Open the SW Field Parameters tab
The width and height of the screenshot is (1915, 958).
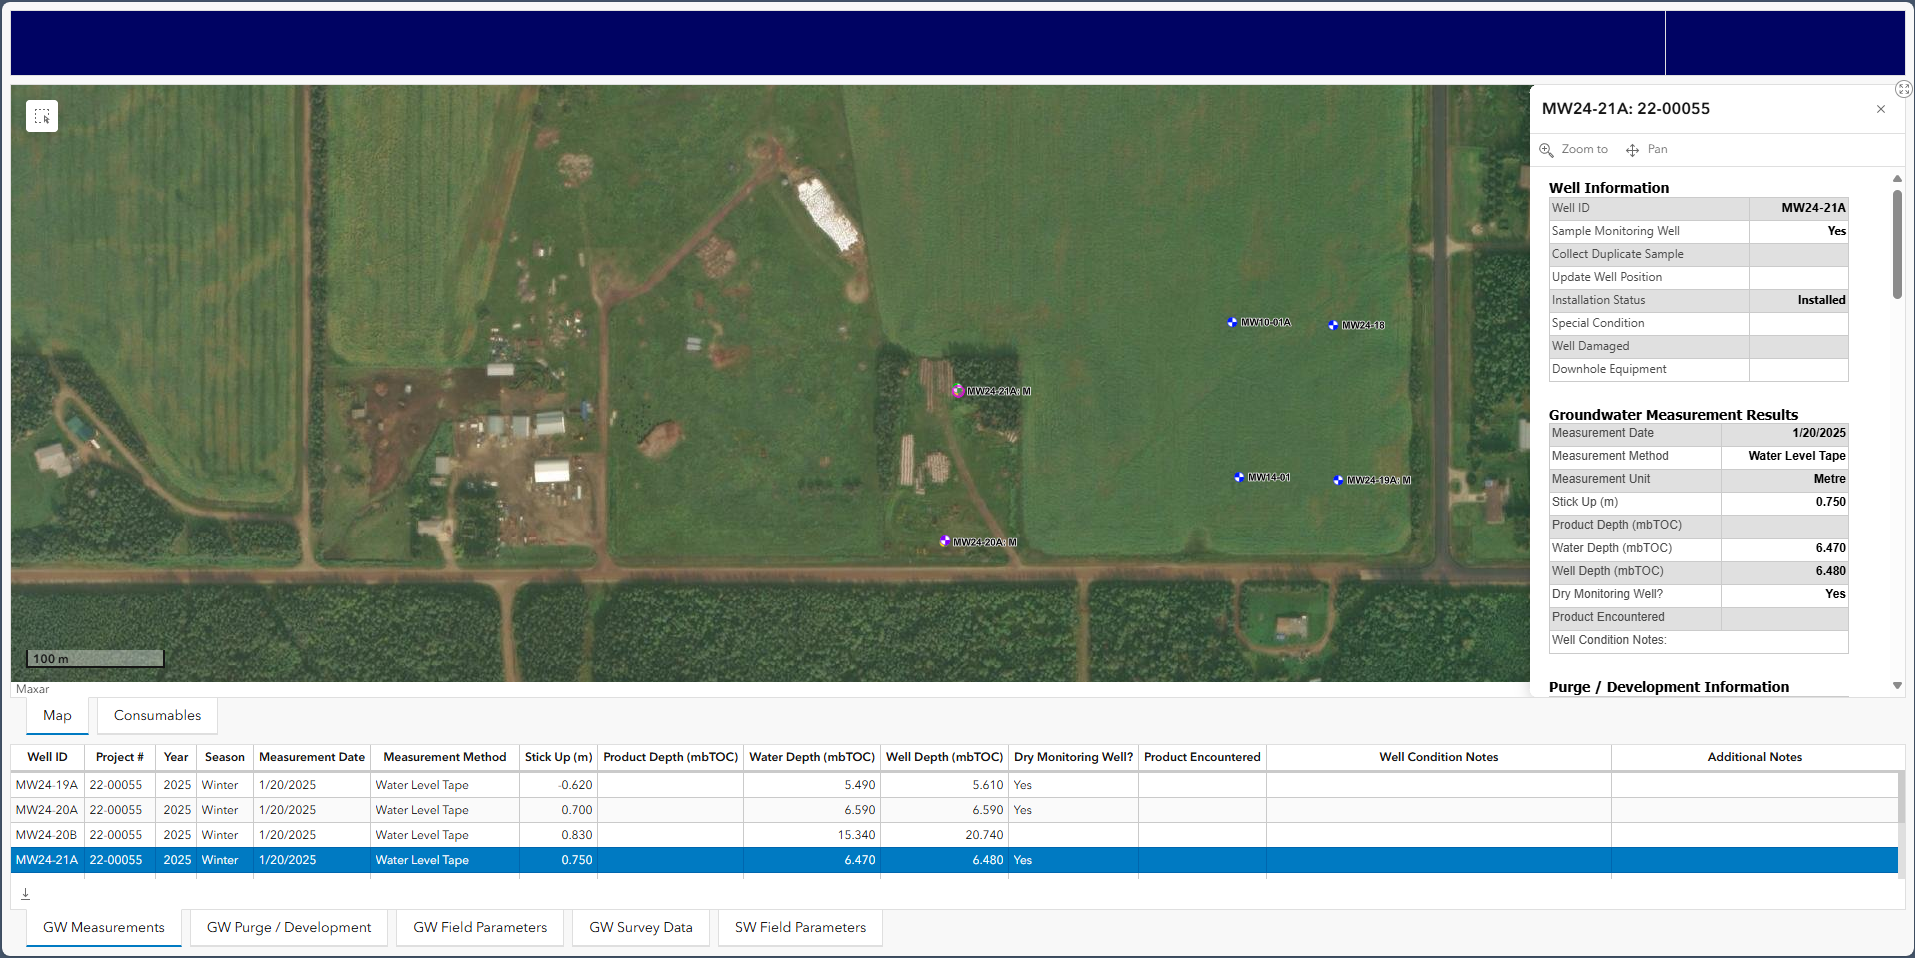point(800,928)
